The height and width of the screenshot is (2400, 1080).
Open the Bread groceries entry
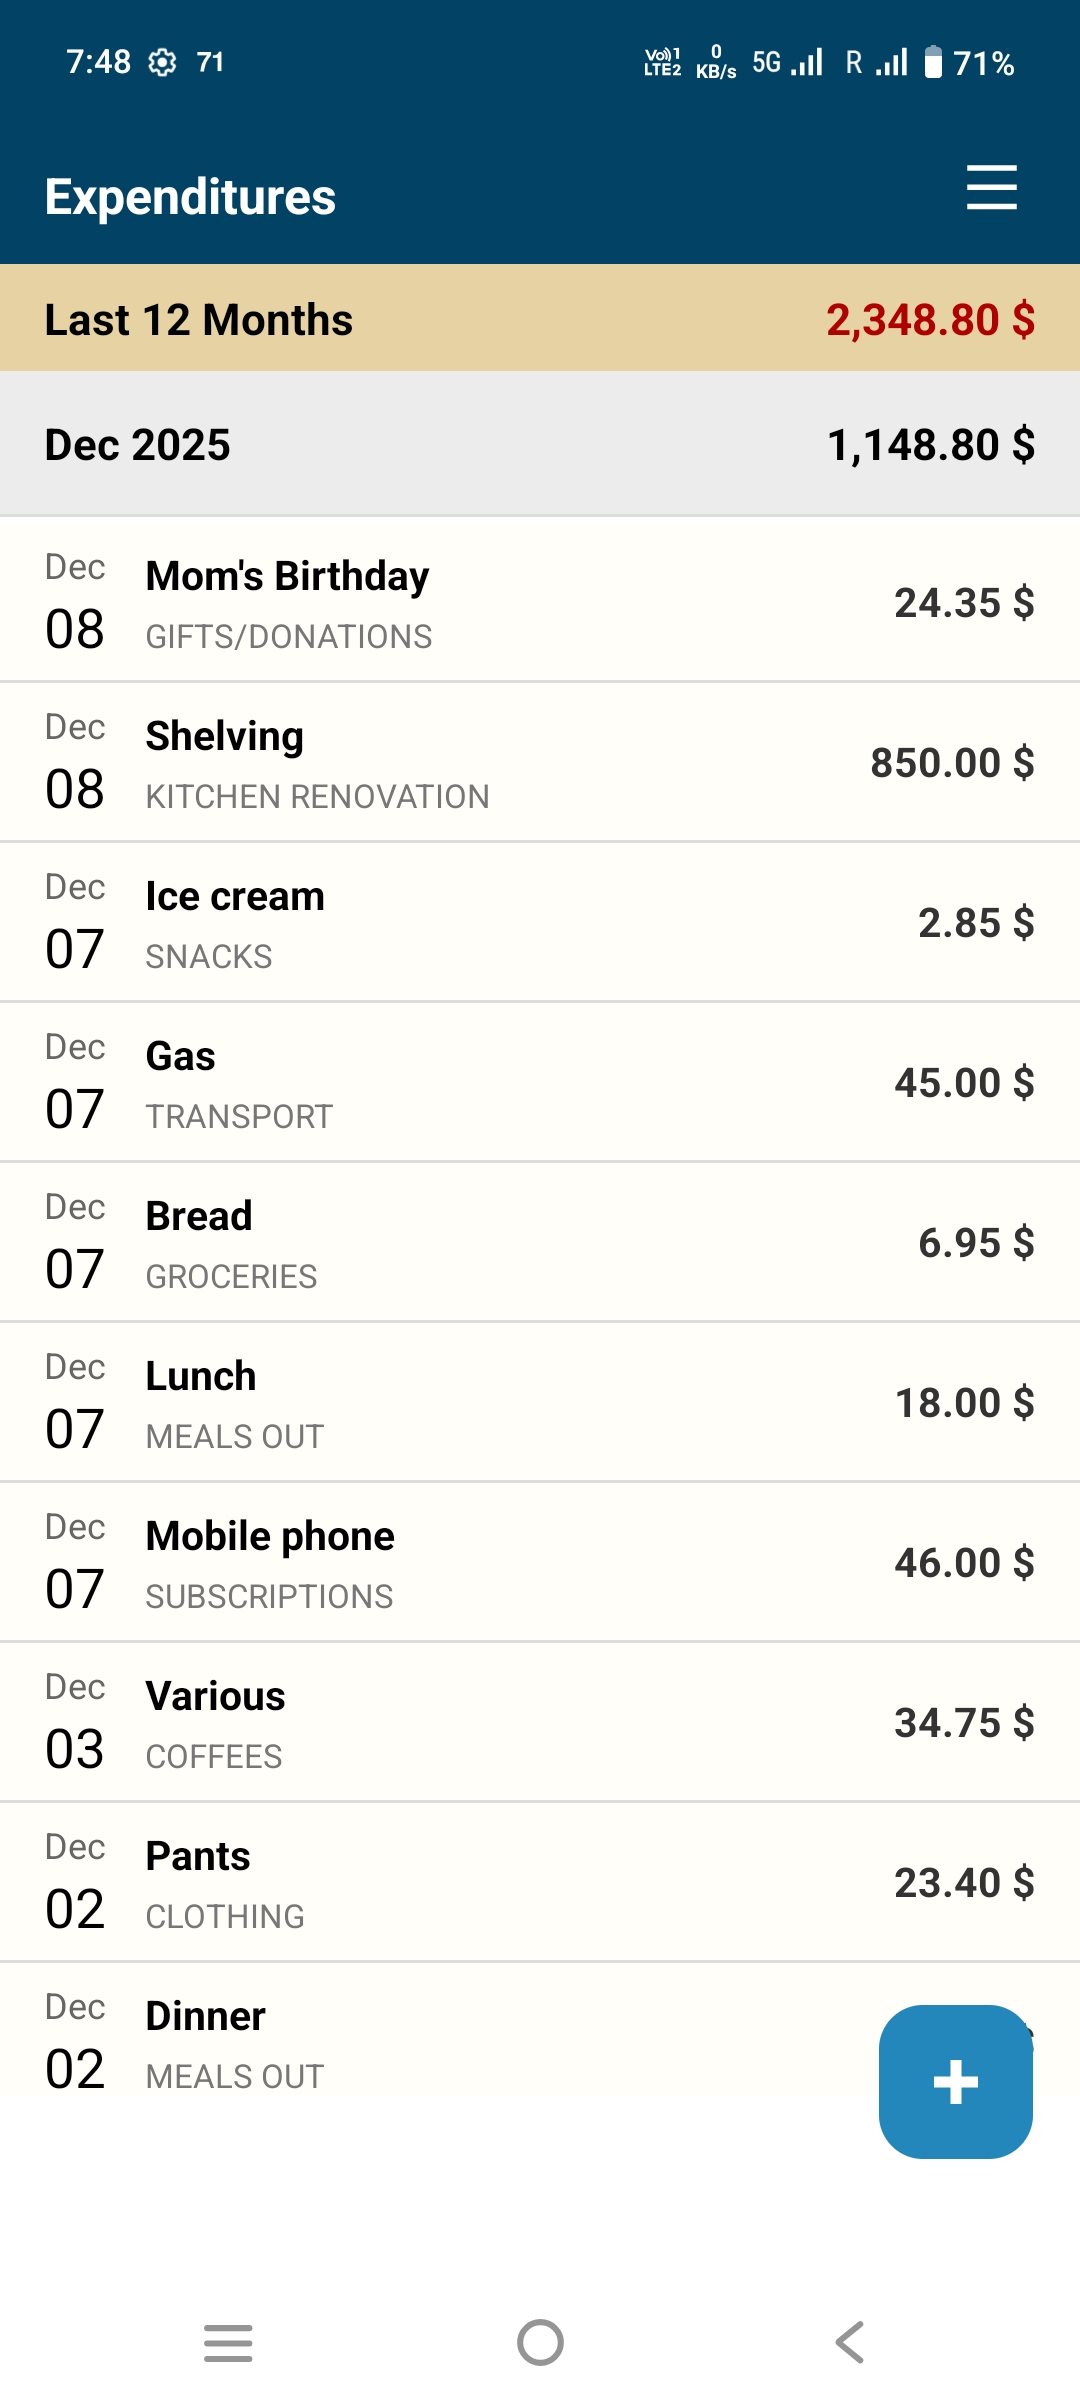coord(540,1242)
